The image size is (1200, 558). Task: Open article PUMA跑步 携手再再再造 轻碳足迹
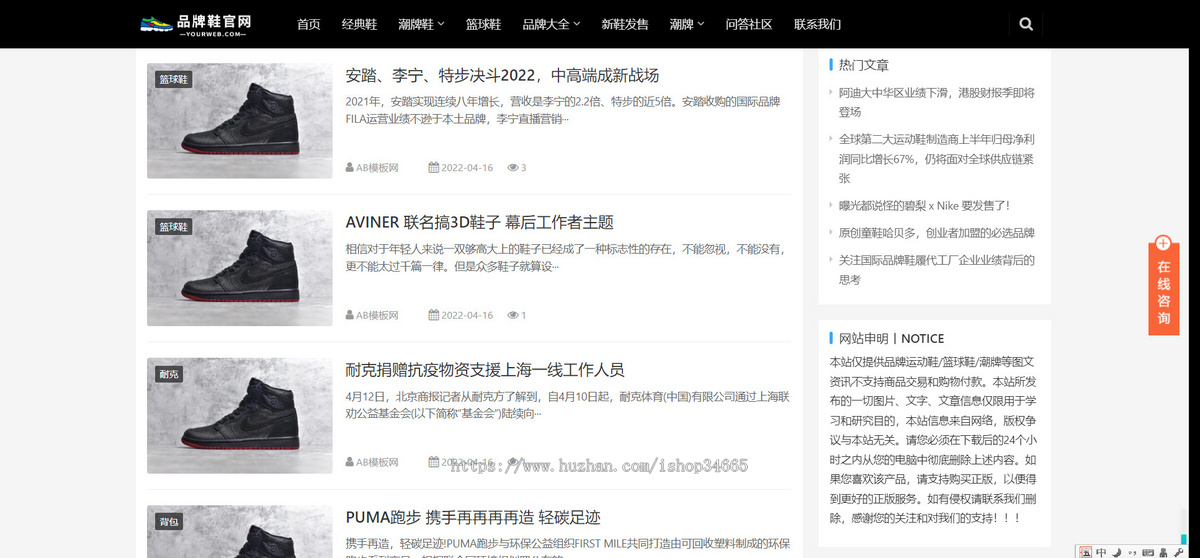pos(473,517)
